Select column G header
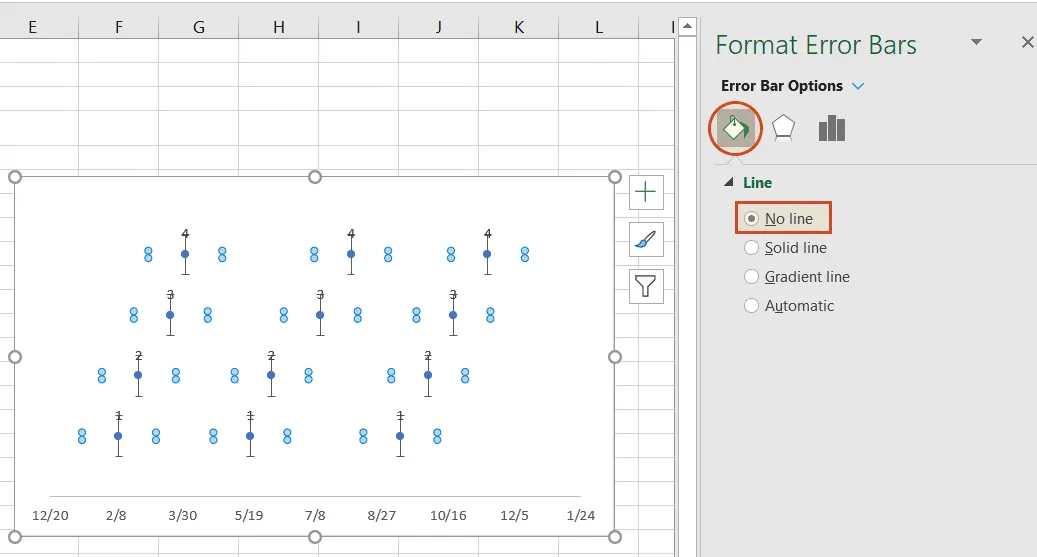Screen dimensions: 1037x557 click(199, 27)
